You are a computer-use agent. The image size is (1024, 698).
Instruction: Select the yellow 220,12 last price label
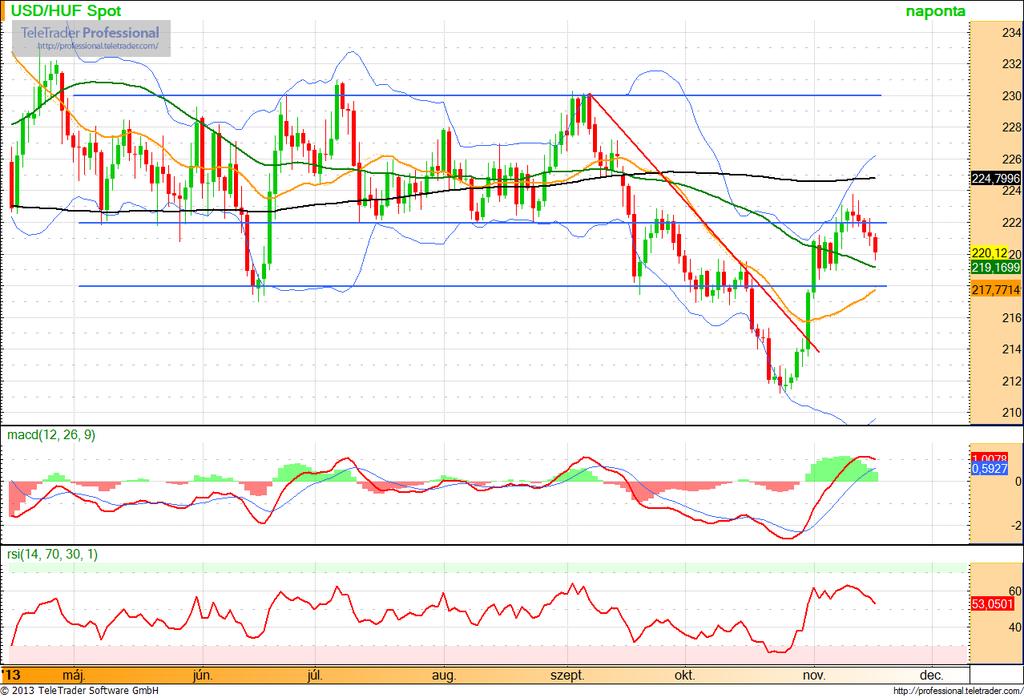click(989, 253)
